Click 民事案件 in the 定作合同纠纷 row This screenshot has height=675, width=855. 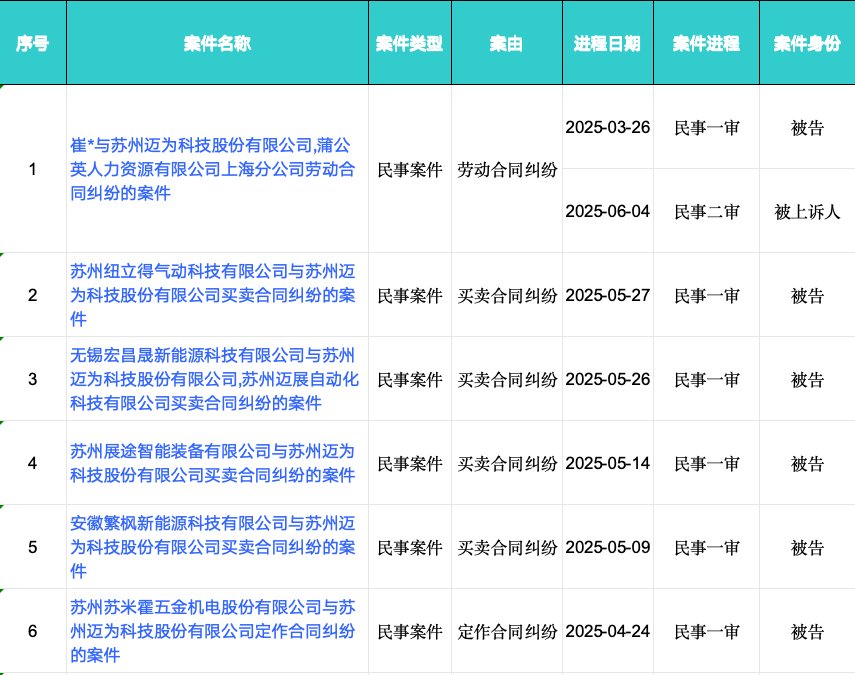coord(410,631)
